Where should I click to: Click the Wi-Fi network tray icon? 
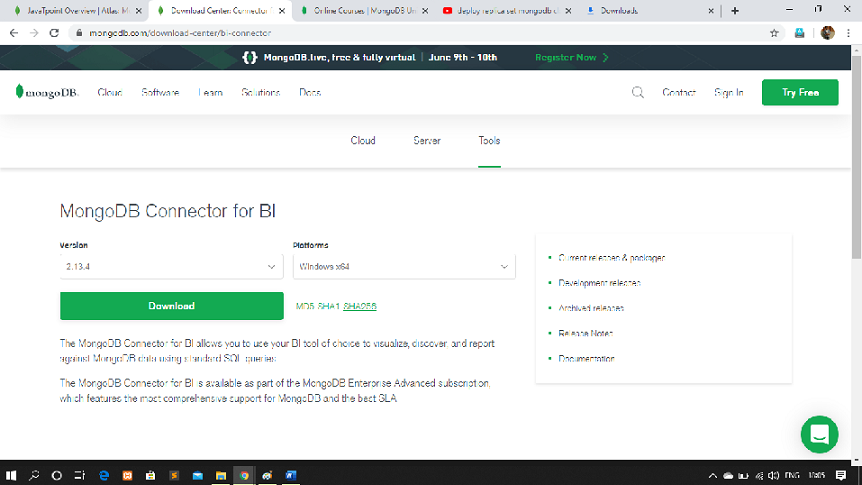[759, 476]
